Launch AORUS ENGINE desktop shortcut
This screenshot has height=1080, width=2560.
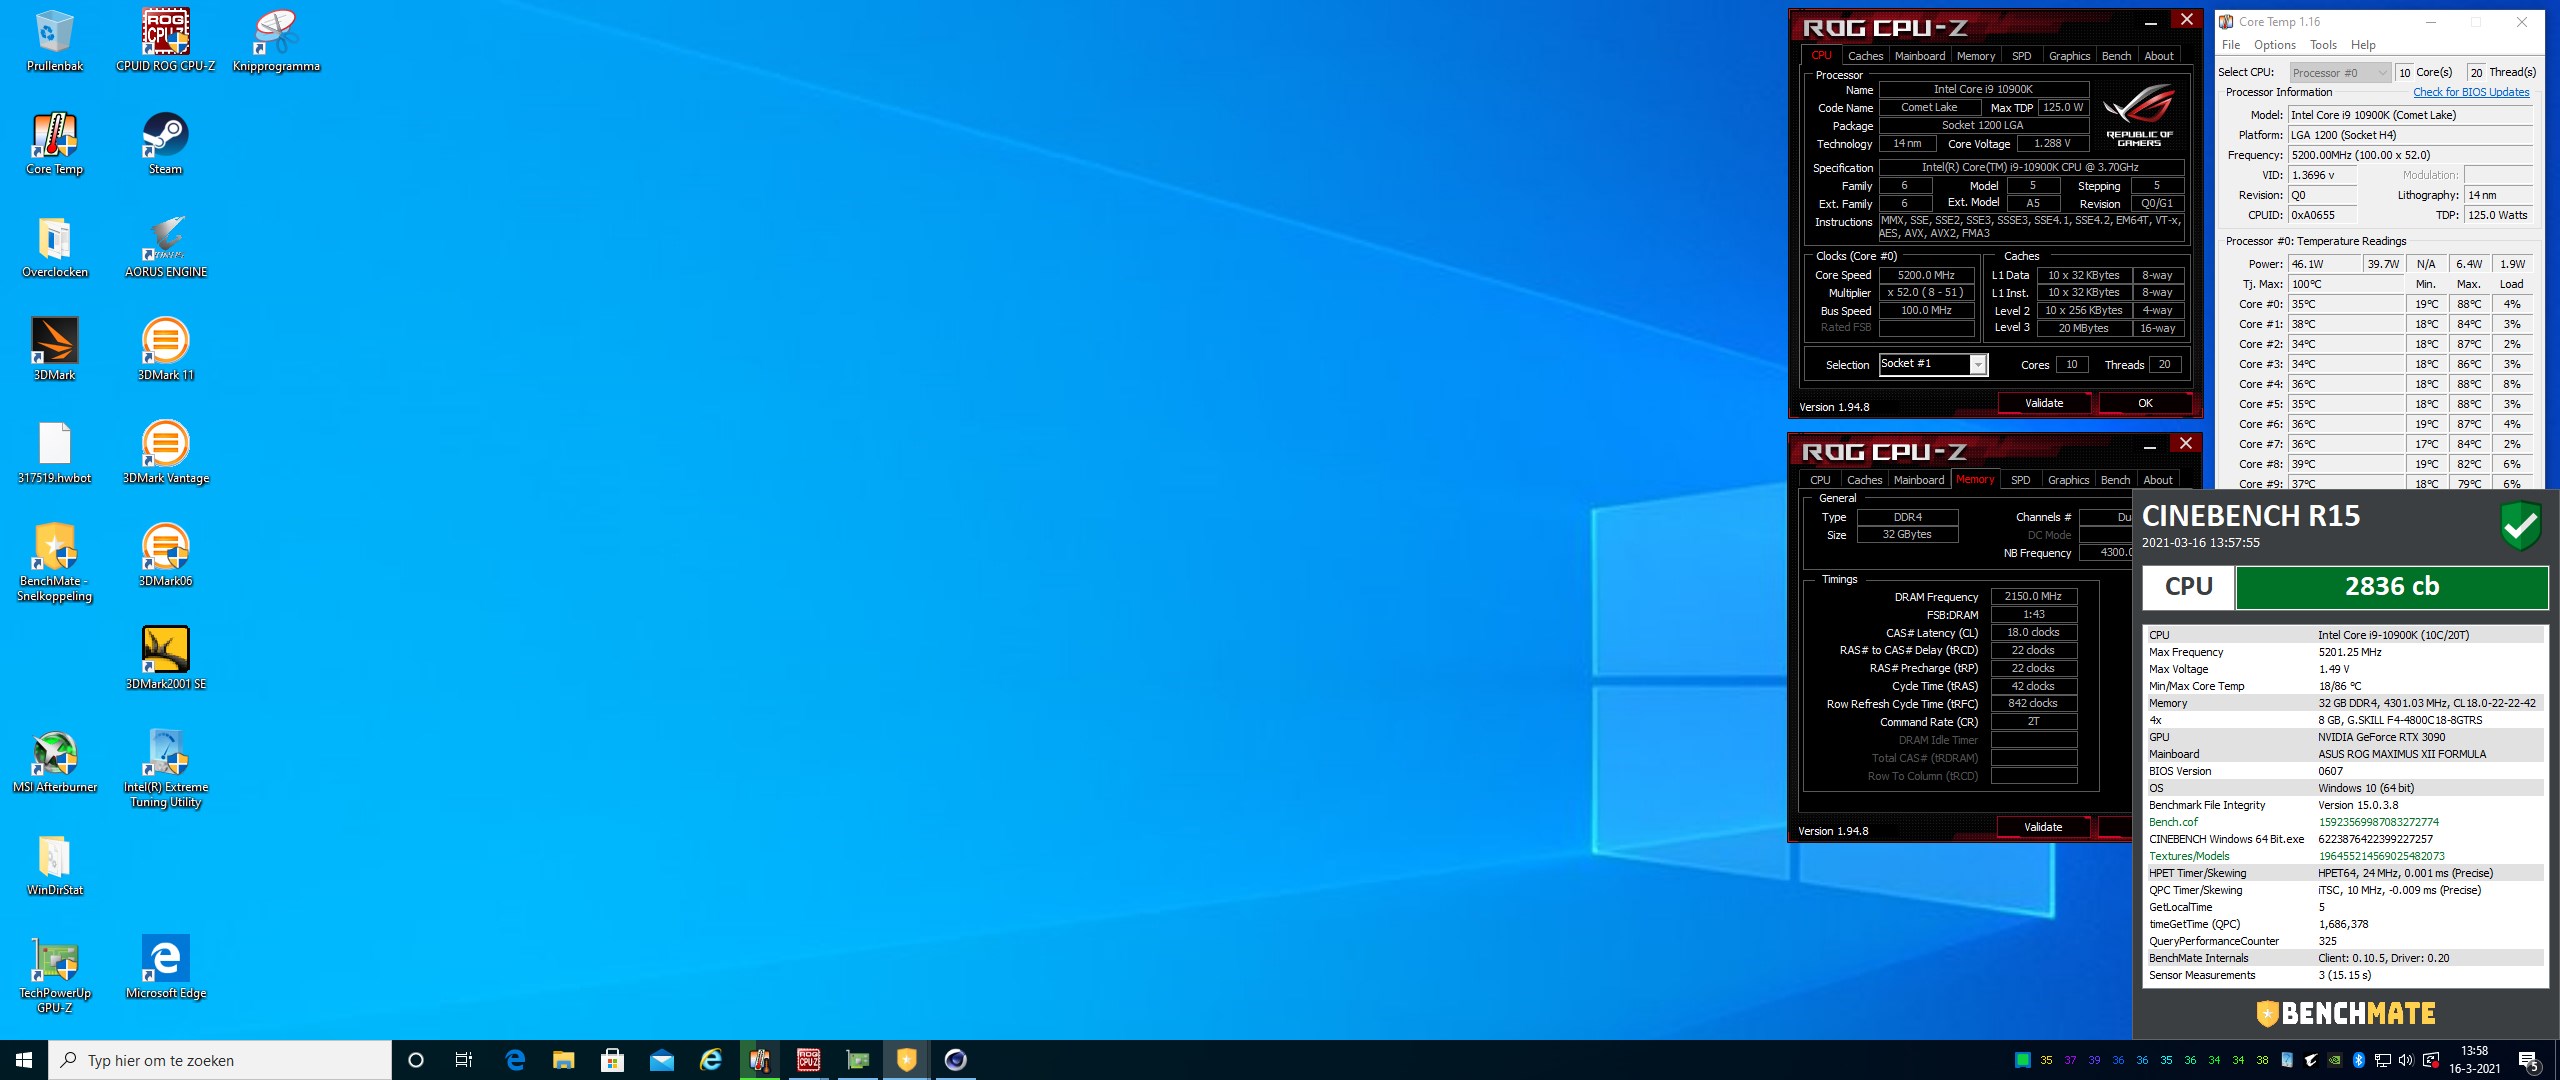(165, 247)
